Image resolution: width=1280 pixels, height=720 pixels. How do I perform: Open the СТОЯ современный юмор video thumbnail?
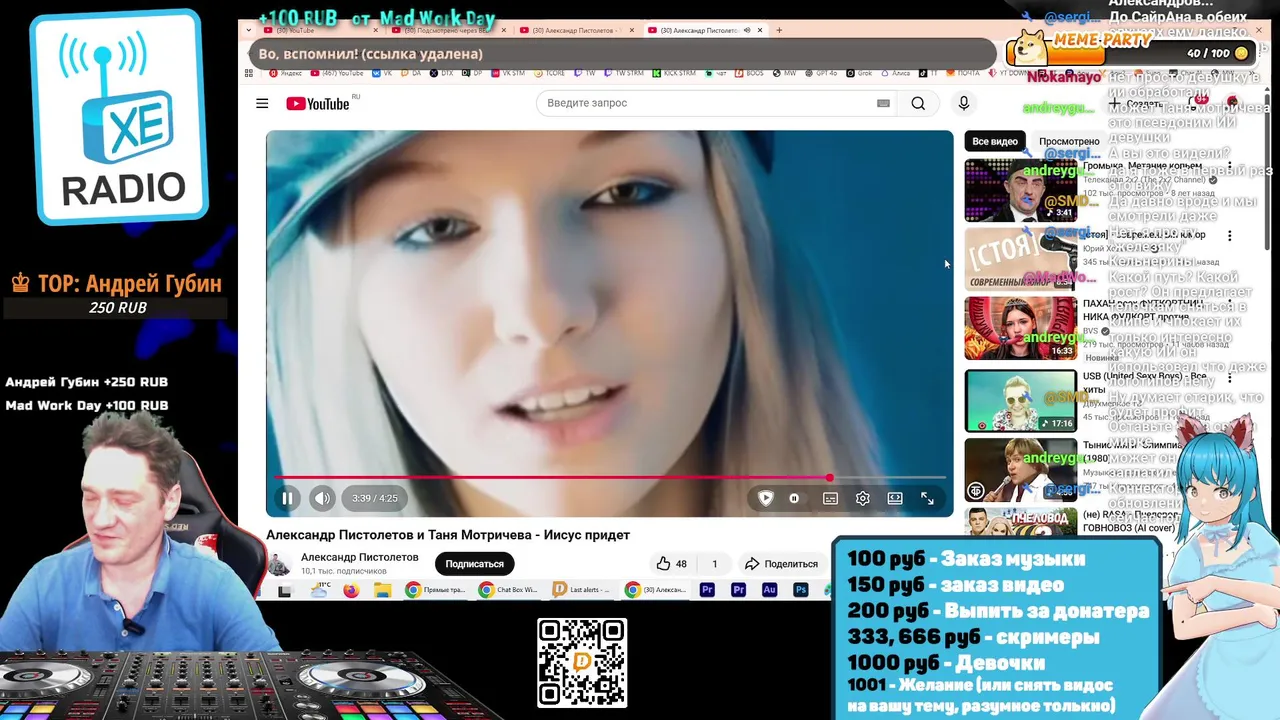tap(1020, 259)
